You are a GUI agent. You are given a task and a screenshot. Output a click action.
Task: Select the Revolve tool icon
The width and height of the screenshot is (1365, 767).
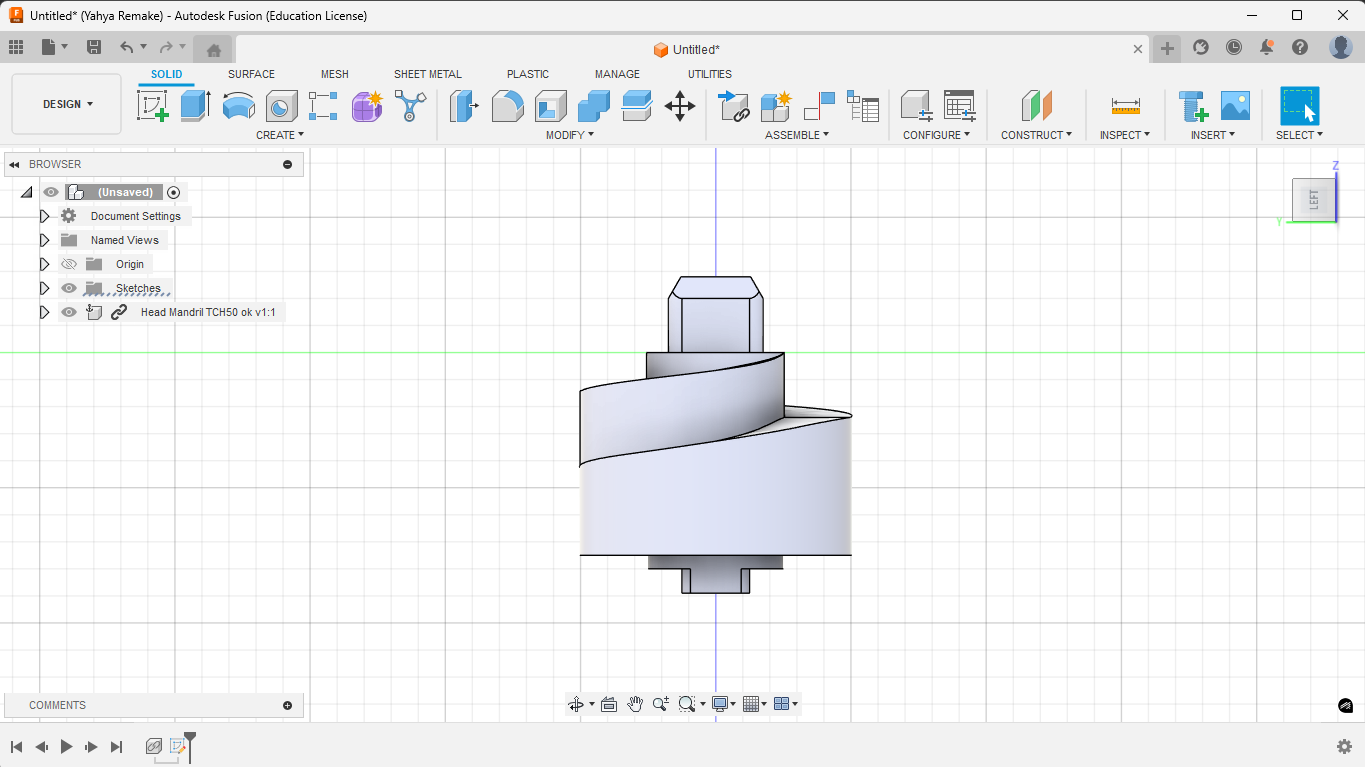[x=238, y=105]
